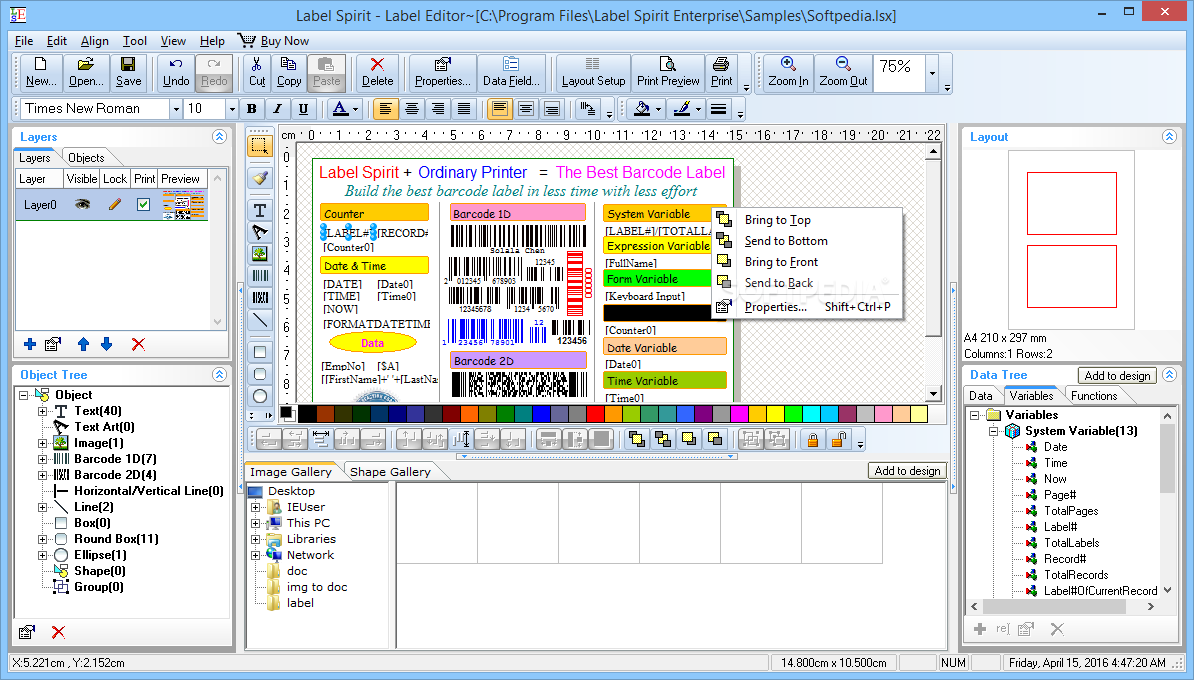The width and height of the screenshot is (1194, 680).
Task: Open the font color dropdown arrow
Action: (x=355, y=109)
